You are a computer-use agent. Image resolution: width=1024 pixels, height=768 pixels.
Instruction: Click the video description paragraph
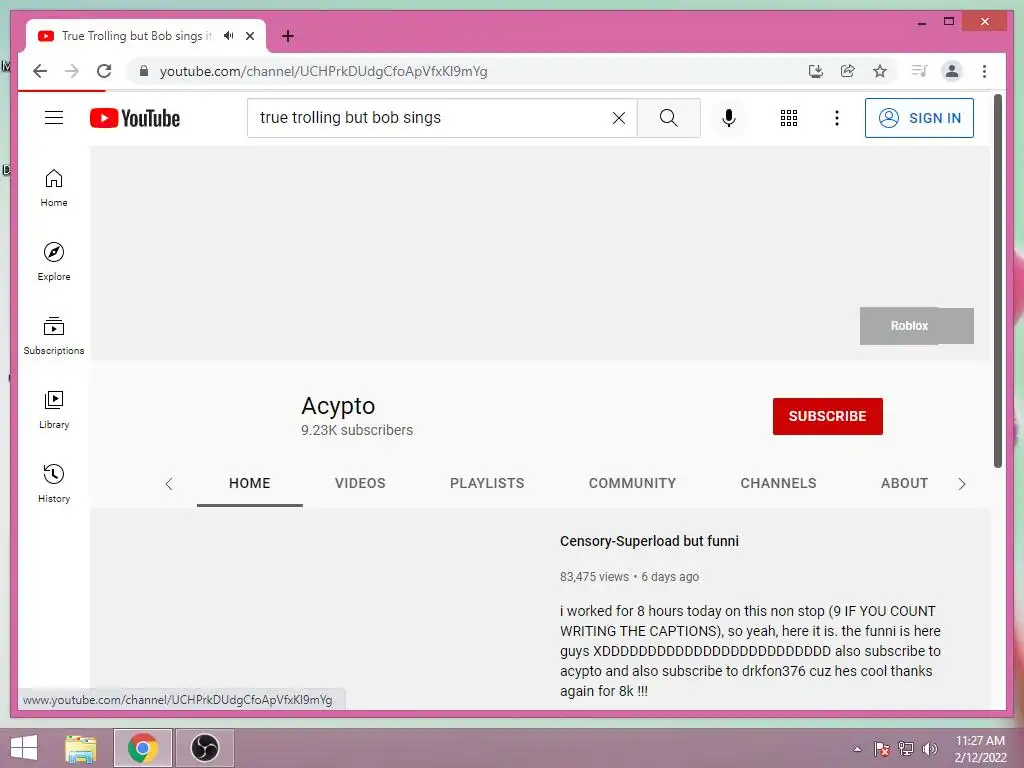750,651
